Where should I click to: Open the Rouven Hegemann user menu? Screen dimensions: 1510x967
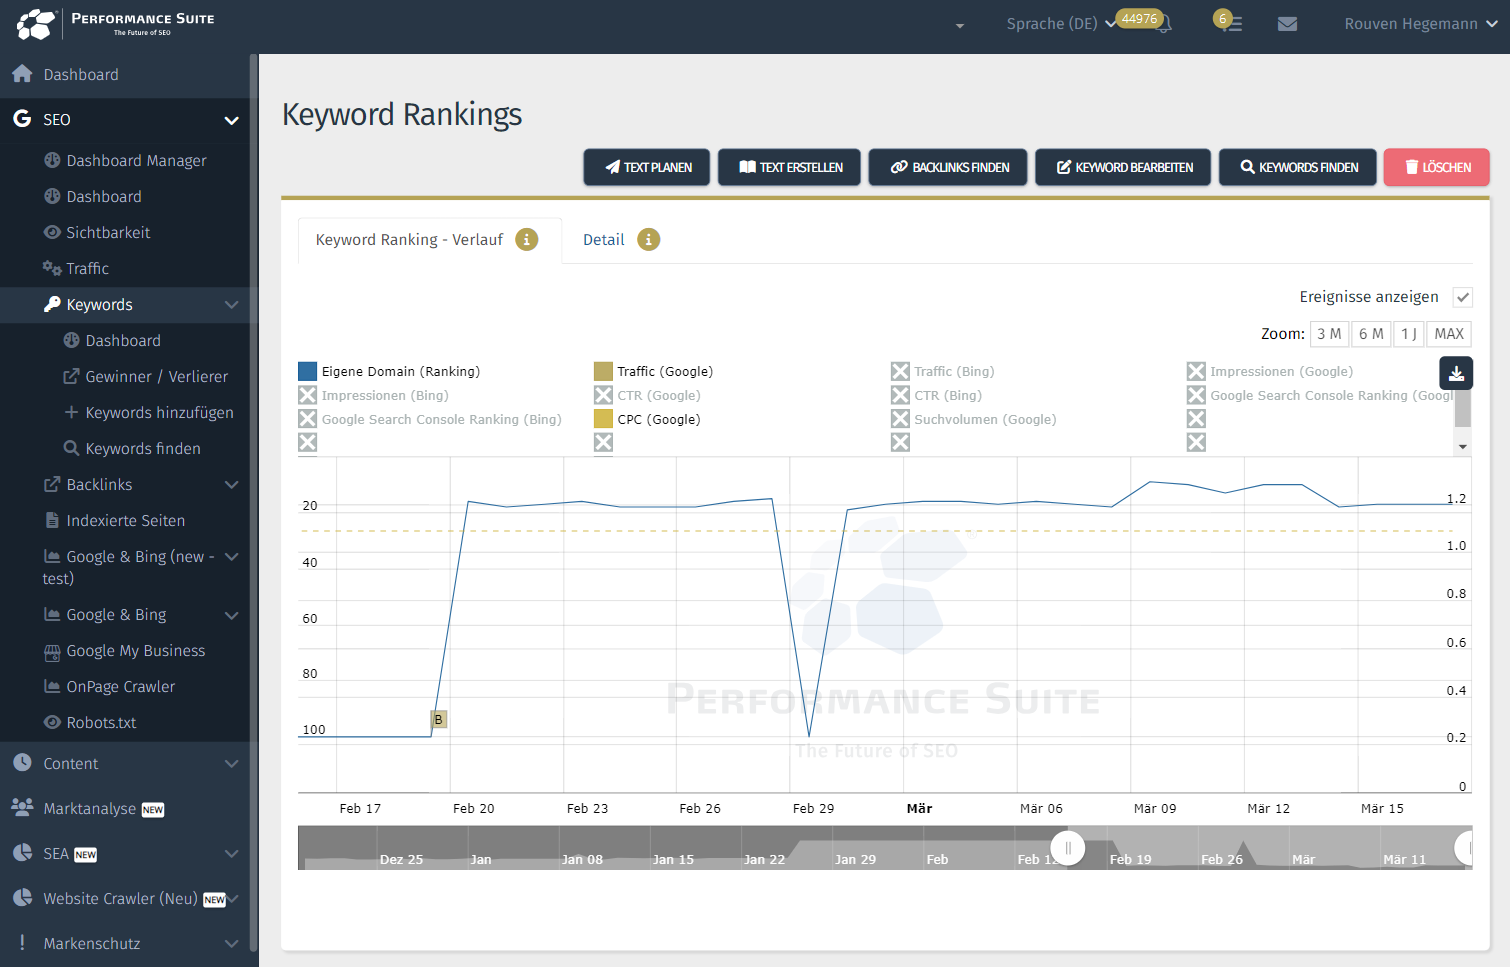click(1421, 24)
